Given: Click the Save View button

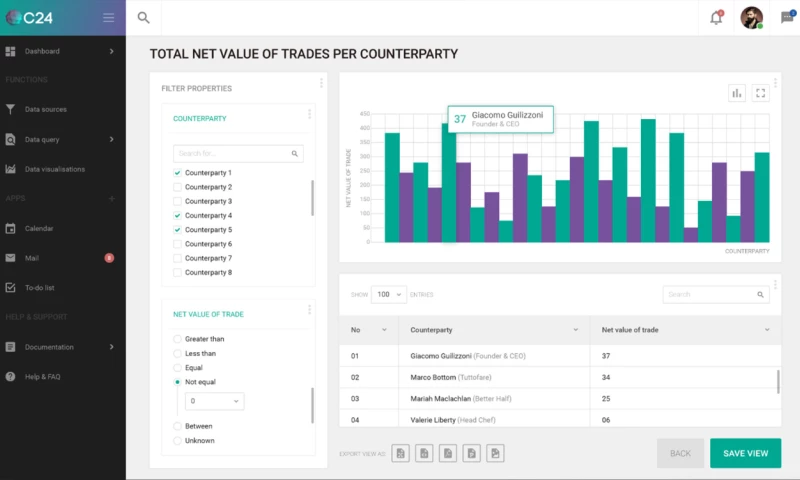Looking at the screenshot, I should click(745, 453).
